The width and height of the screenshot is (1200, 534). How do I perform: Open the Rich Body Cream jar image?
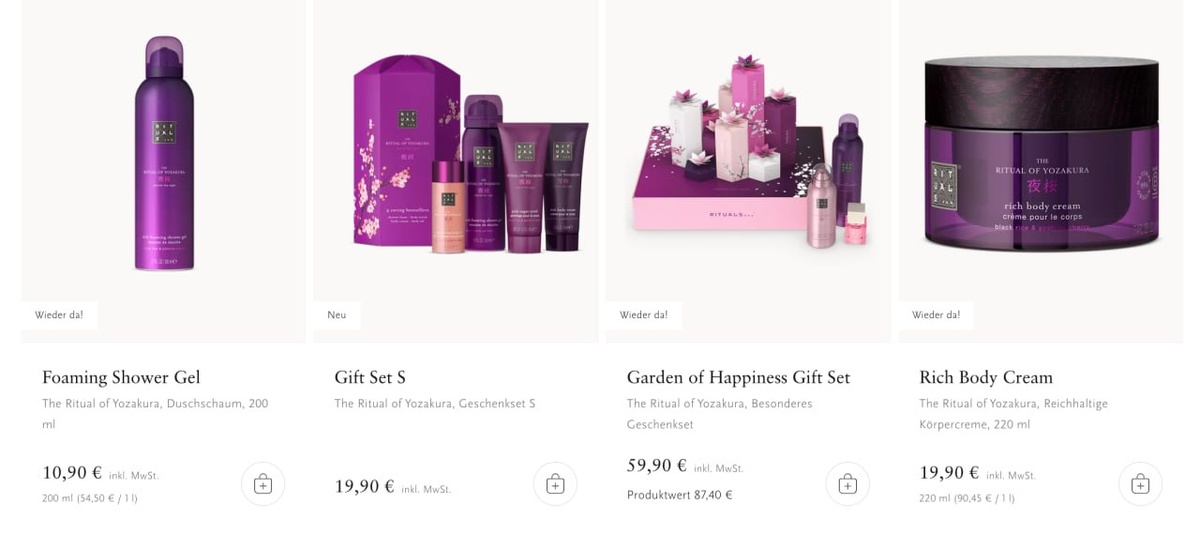[x=1041, y=153]
